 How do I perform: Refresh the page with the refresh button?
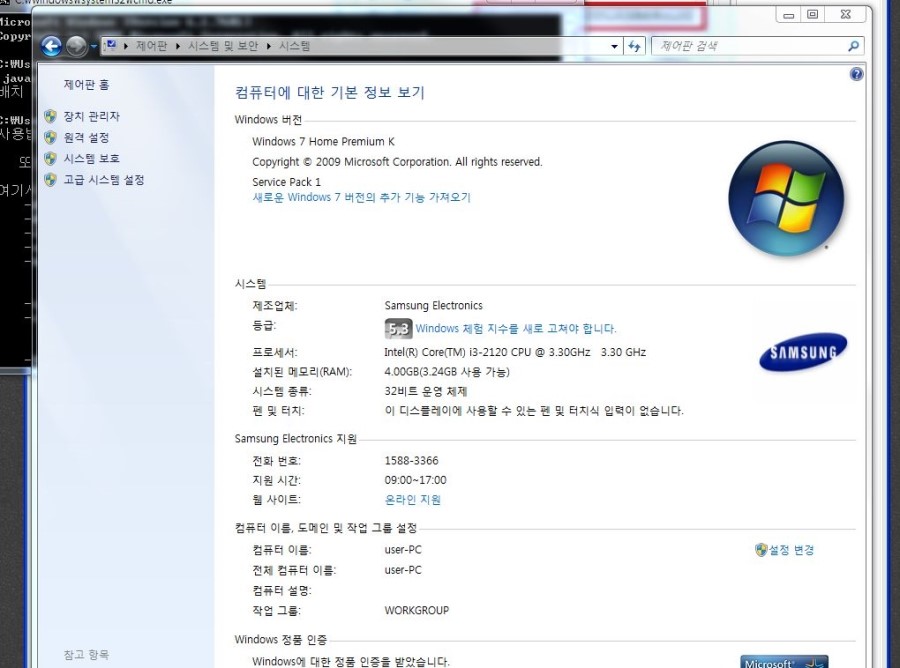(x=634, y=46)
